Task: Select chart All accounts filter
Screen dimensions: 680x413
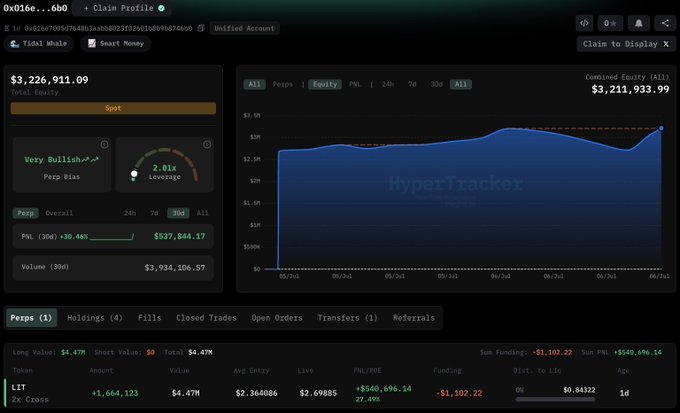Action: coord(255,84)
